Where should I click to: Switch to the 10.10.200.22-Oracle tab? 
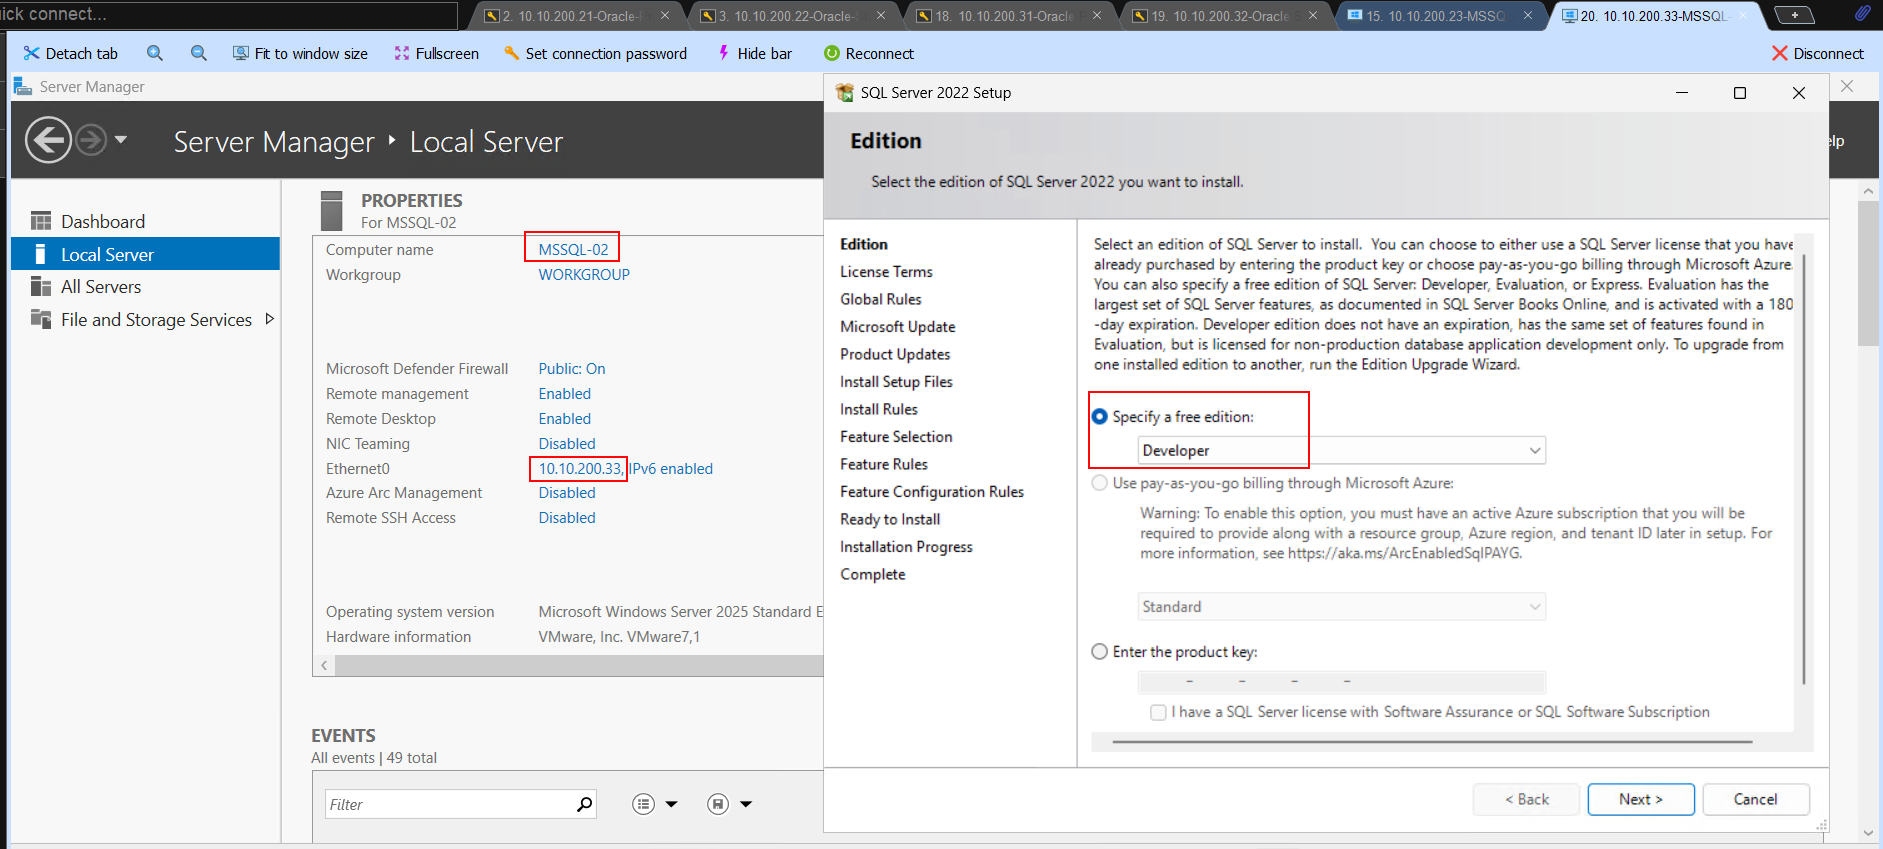coord(793,16)
